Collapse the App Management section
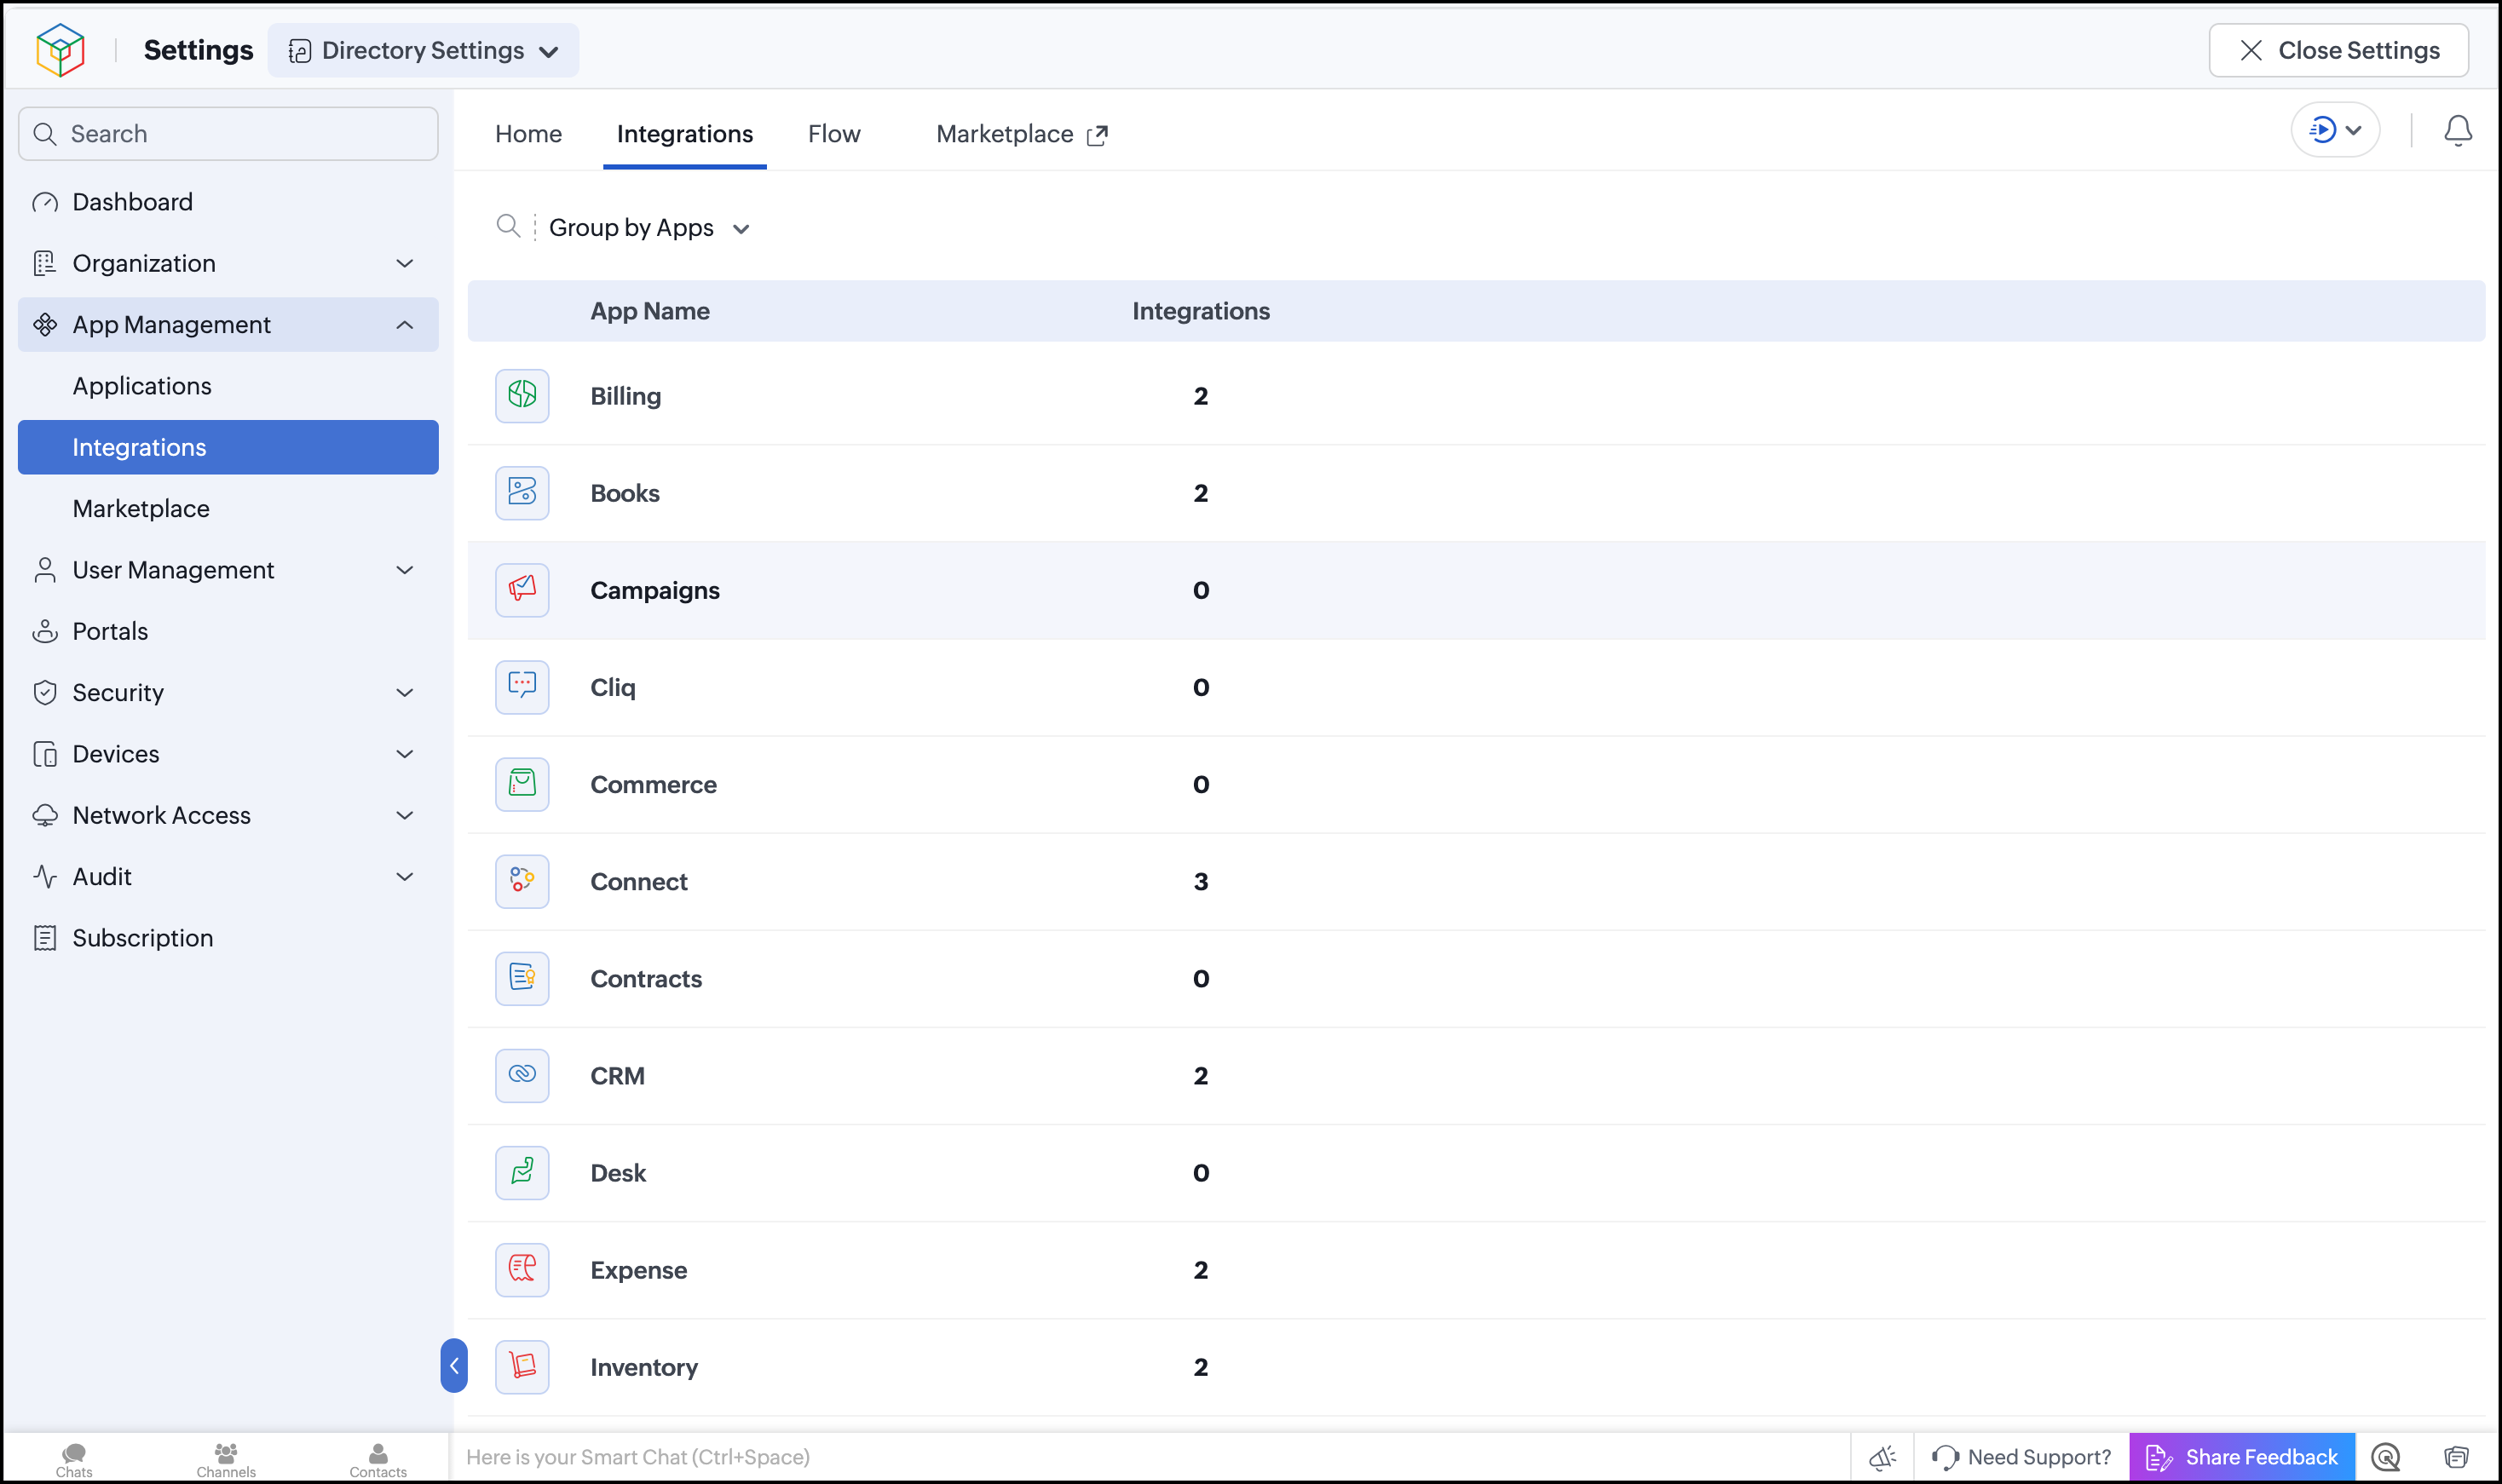This screenshot has height=1484, width=2502. [x=228, y=324]
